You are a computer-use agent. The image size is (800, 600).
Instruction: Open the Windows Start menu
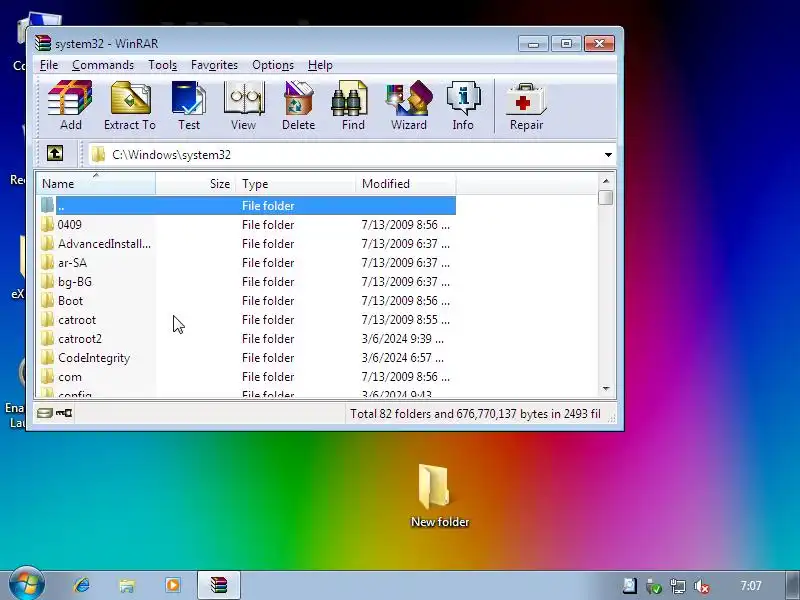26,584
